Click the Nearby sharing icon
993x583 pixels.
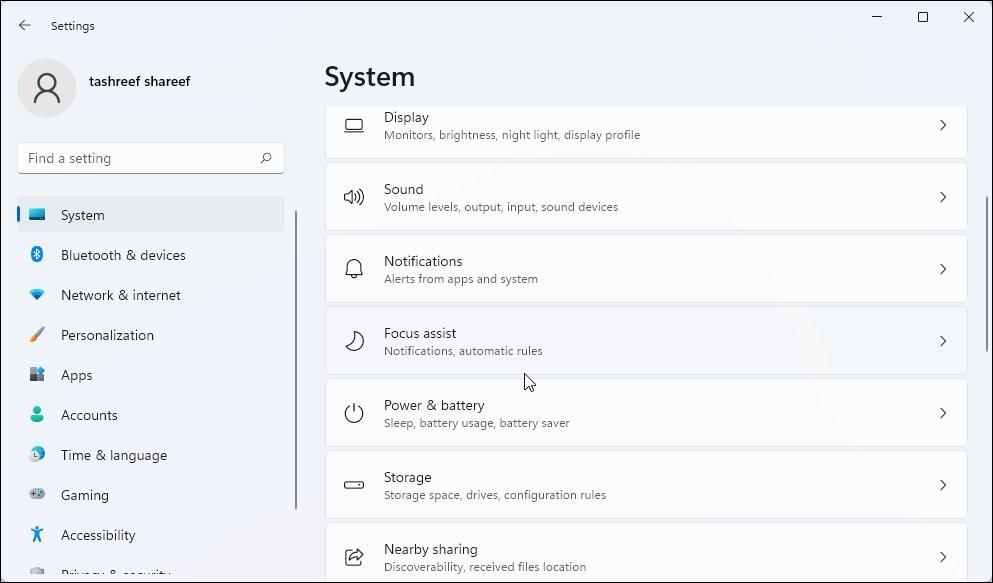pos(354,556)
